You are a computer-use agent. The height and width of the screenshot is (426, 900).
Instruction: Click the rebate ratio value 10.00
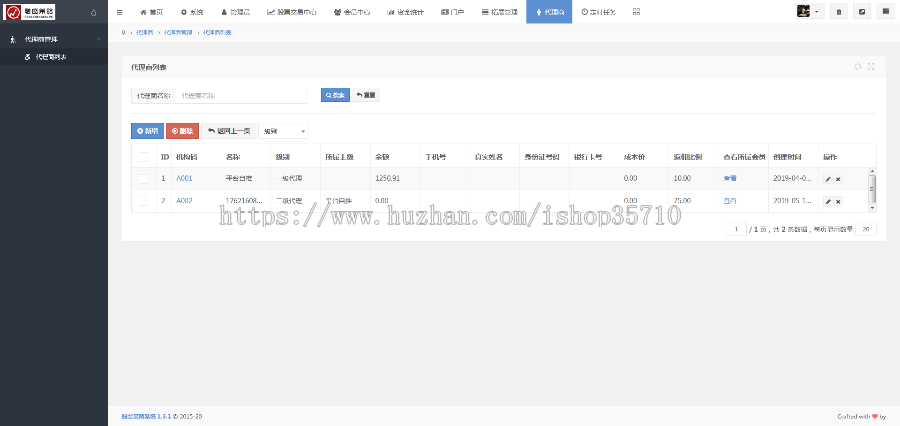pyautogui.click(x=682, y=179)
